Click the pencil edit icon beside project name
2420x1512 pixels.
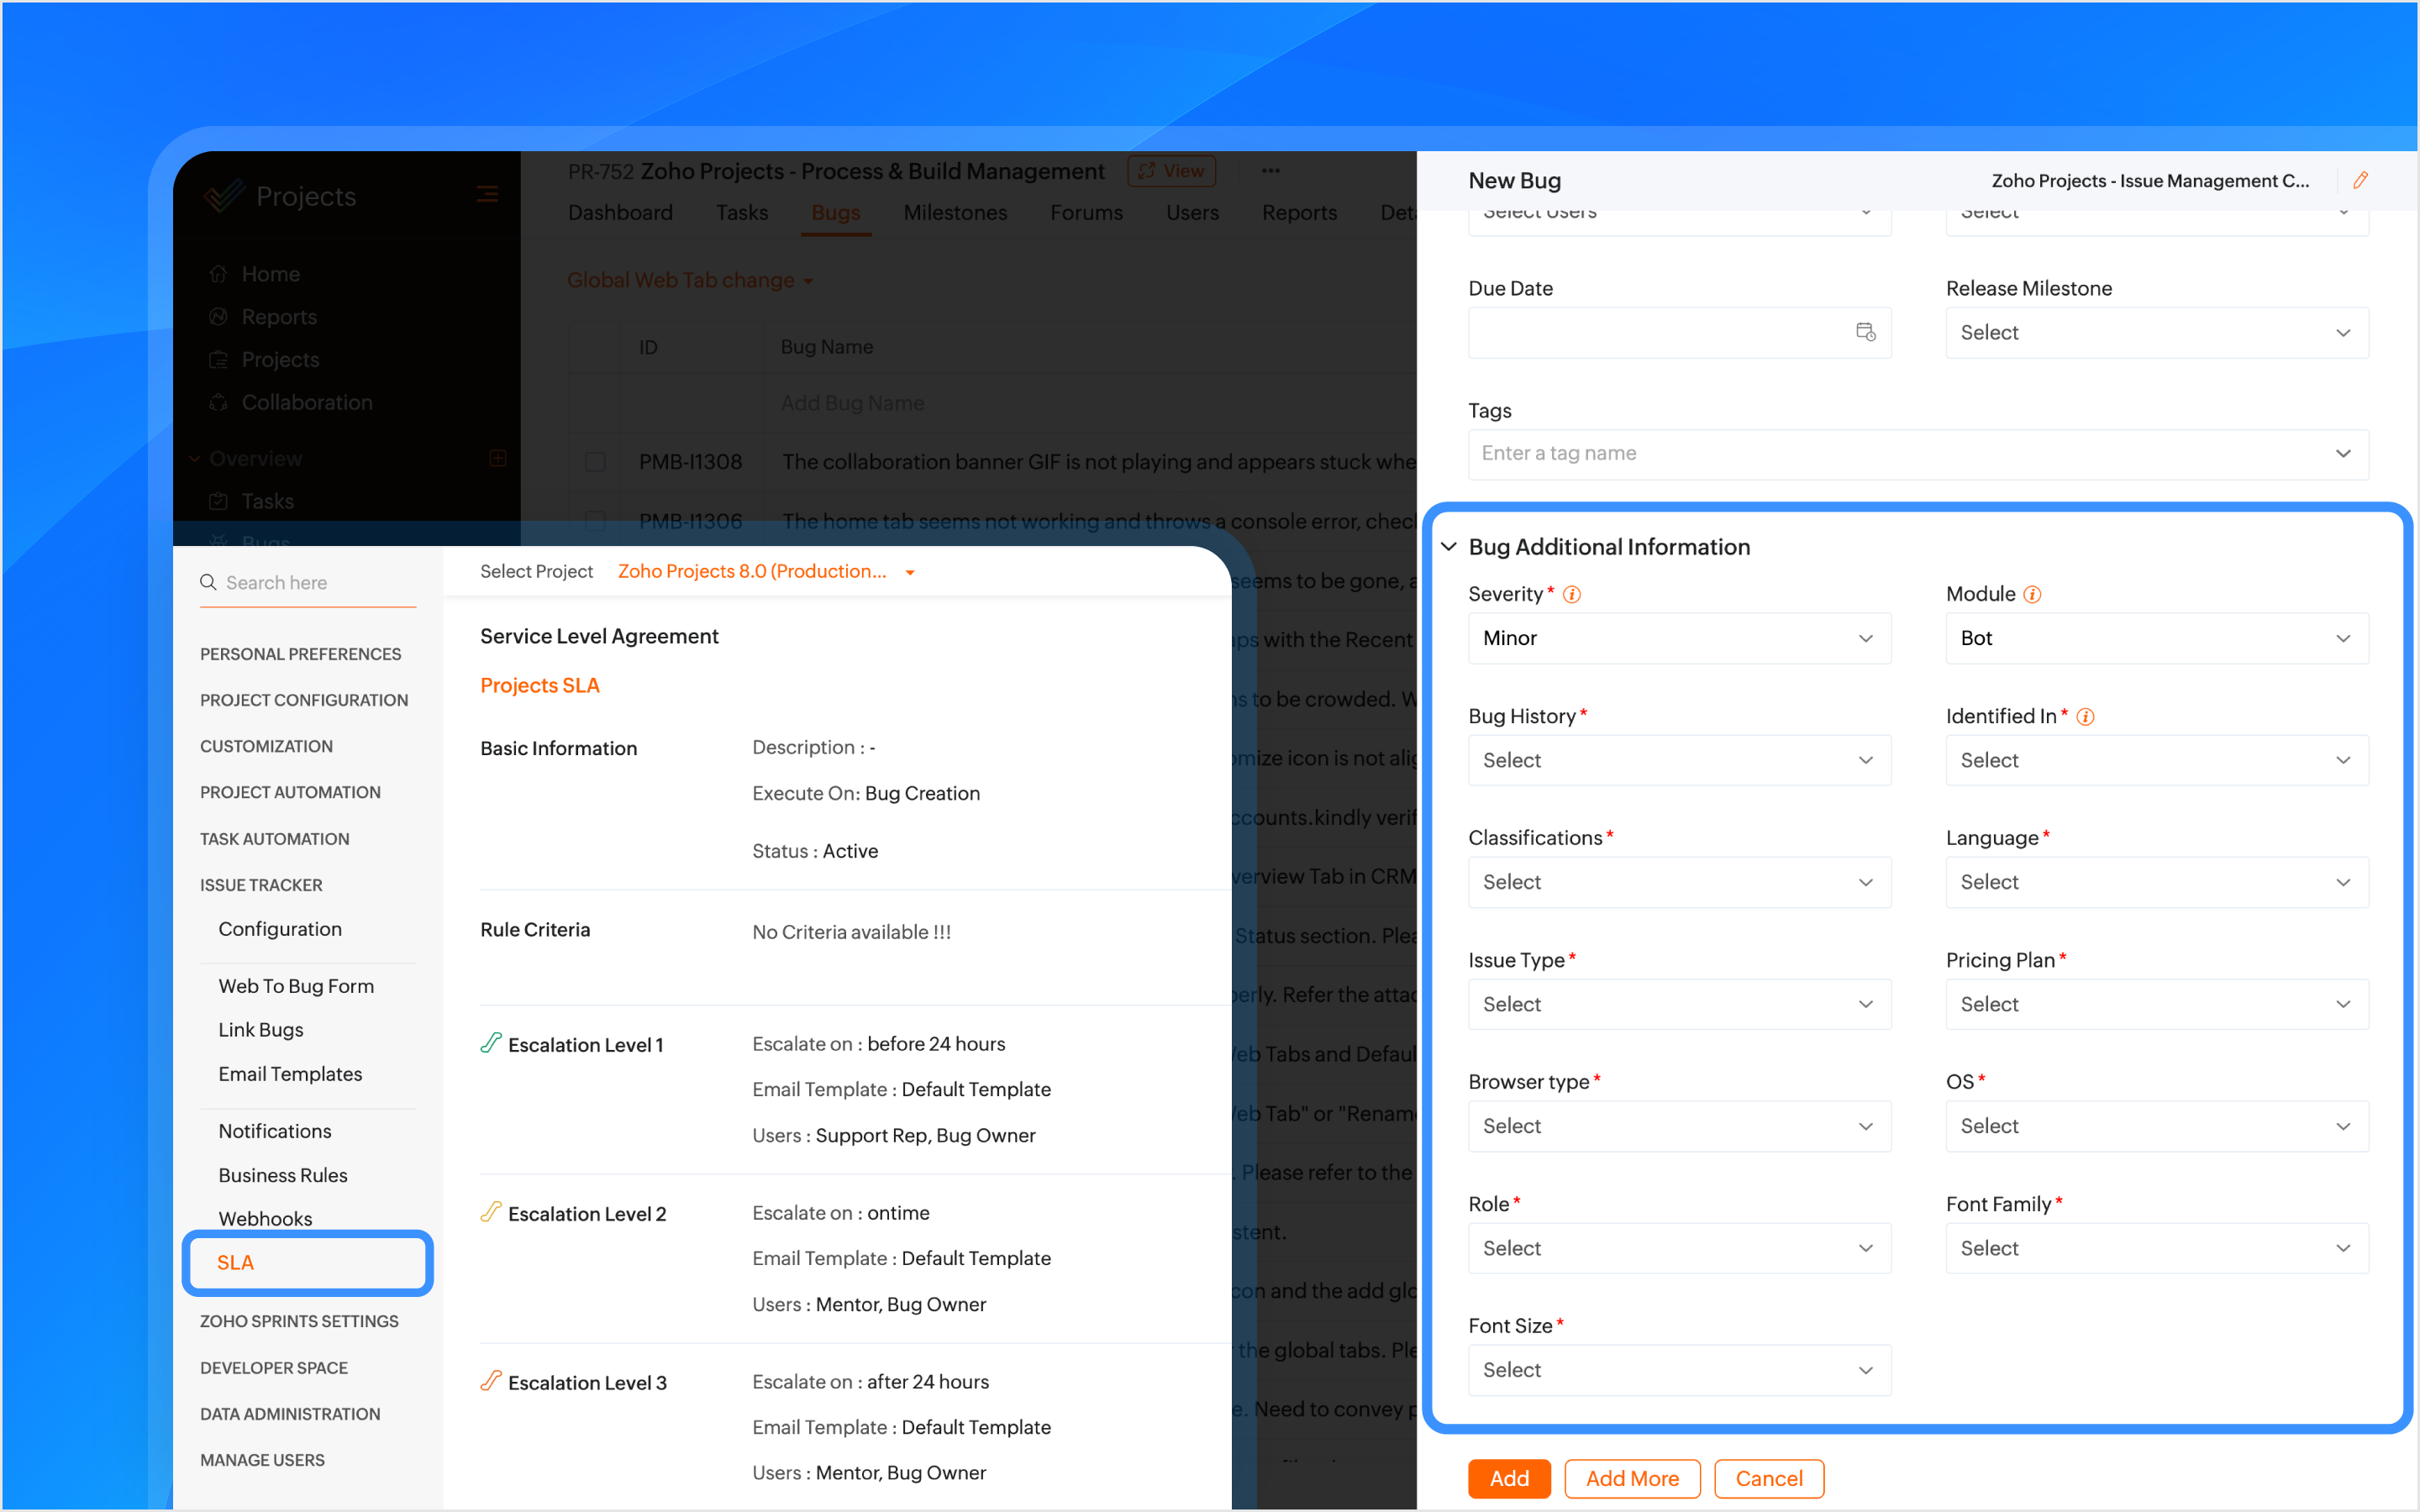2360,181
